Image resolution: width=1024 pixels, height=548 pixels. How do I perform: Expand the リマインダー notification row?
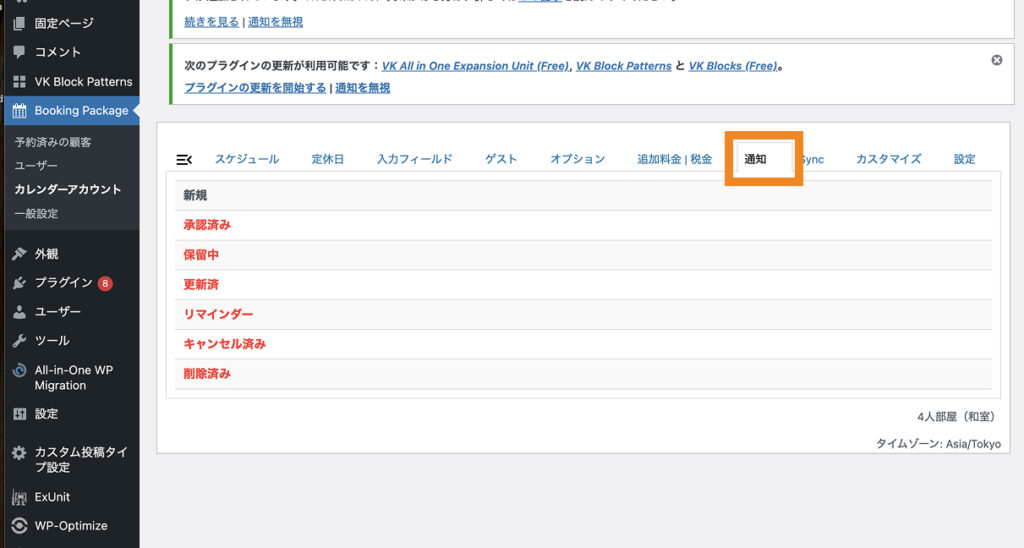click(x=218, y=314)
